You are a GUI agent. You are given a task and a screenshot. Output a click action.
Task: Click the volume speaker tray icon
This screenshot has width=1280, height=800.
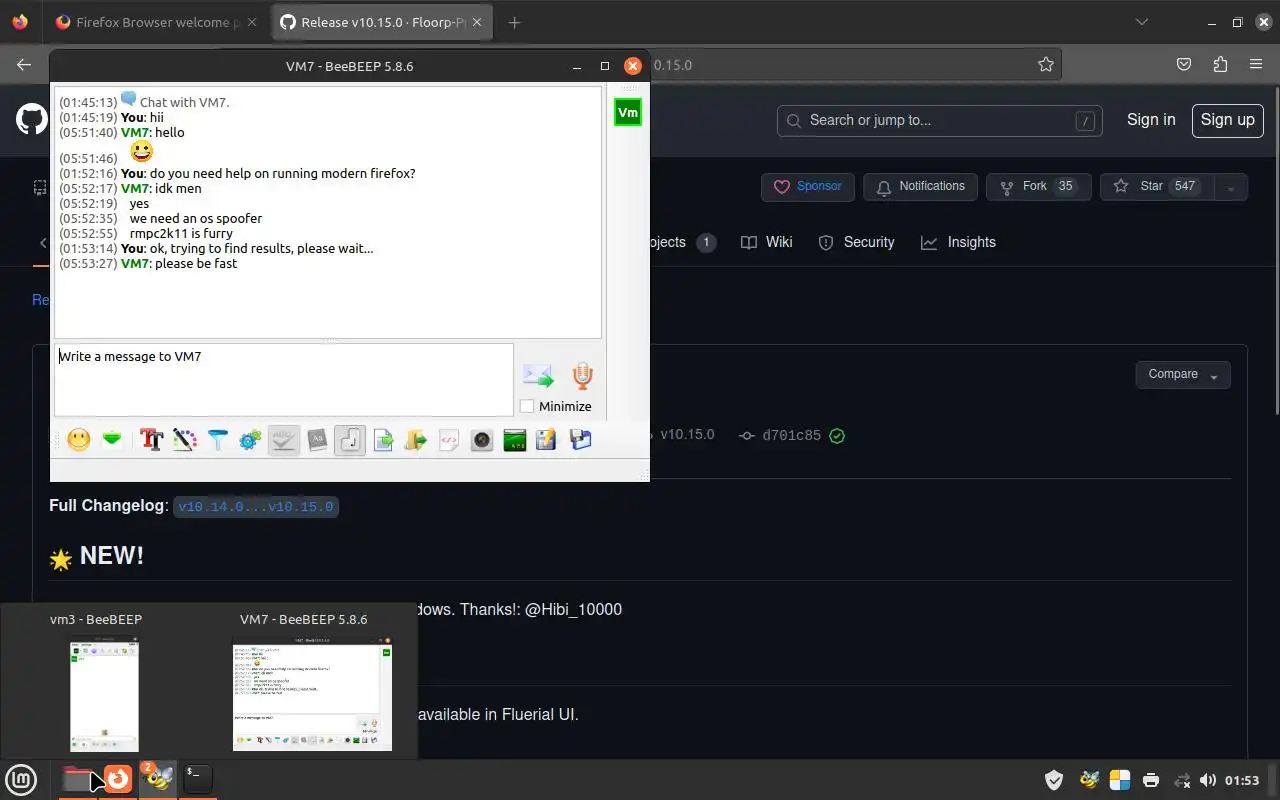1208,780
